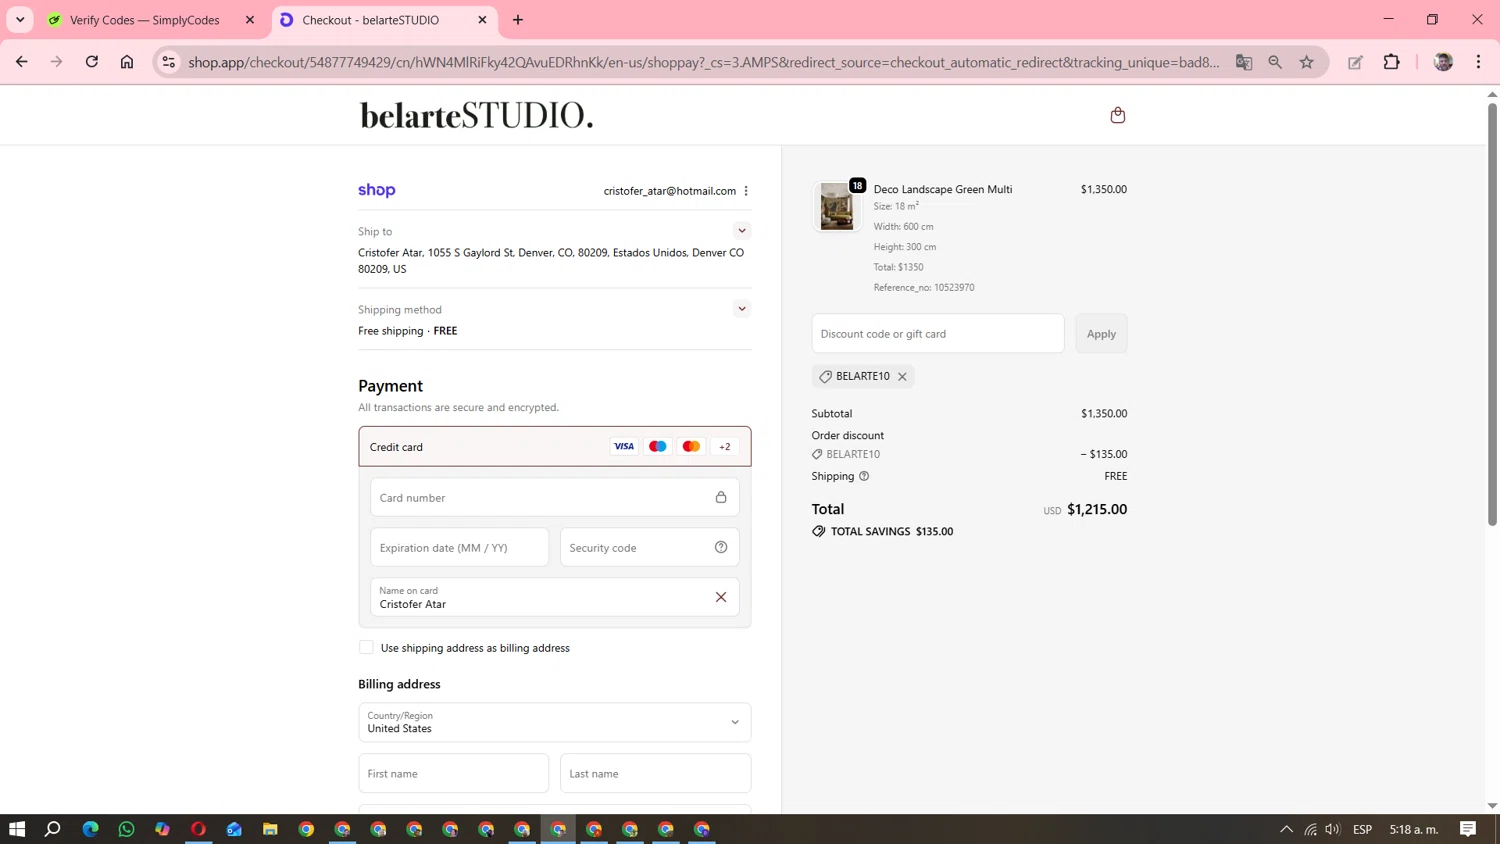Click the Discount code or gift card field
This screenshot has height=844, width=1500.
click(938, 333)
